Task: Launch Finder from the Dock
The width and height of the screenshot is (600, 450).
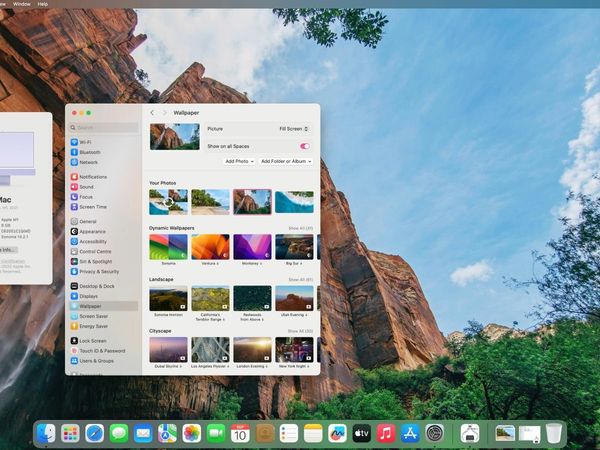Action: point(46,434)
